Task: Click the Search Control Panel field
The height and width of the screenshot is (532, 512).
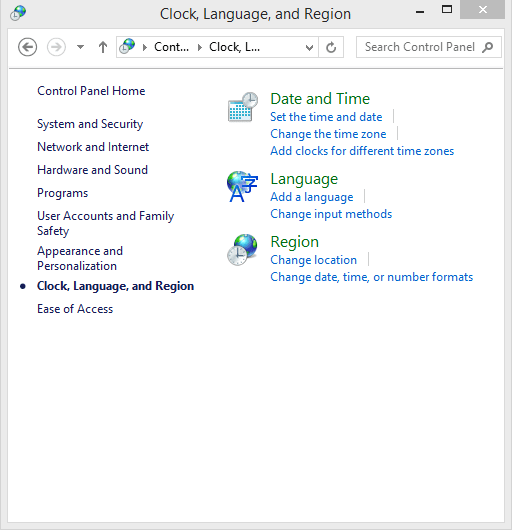Action: point(429,47)
